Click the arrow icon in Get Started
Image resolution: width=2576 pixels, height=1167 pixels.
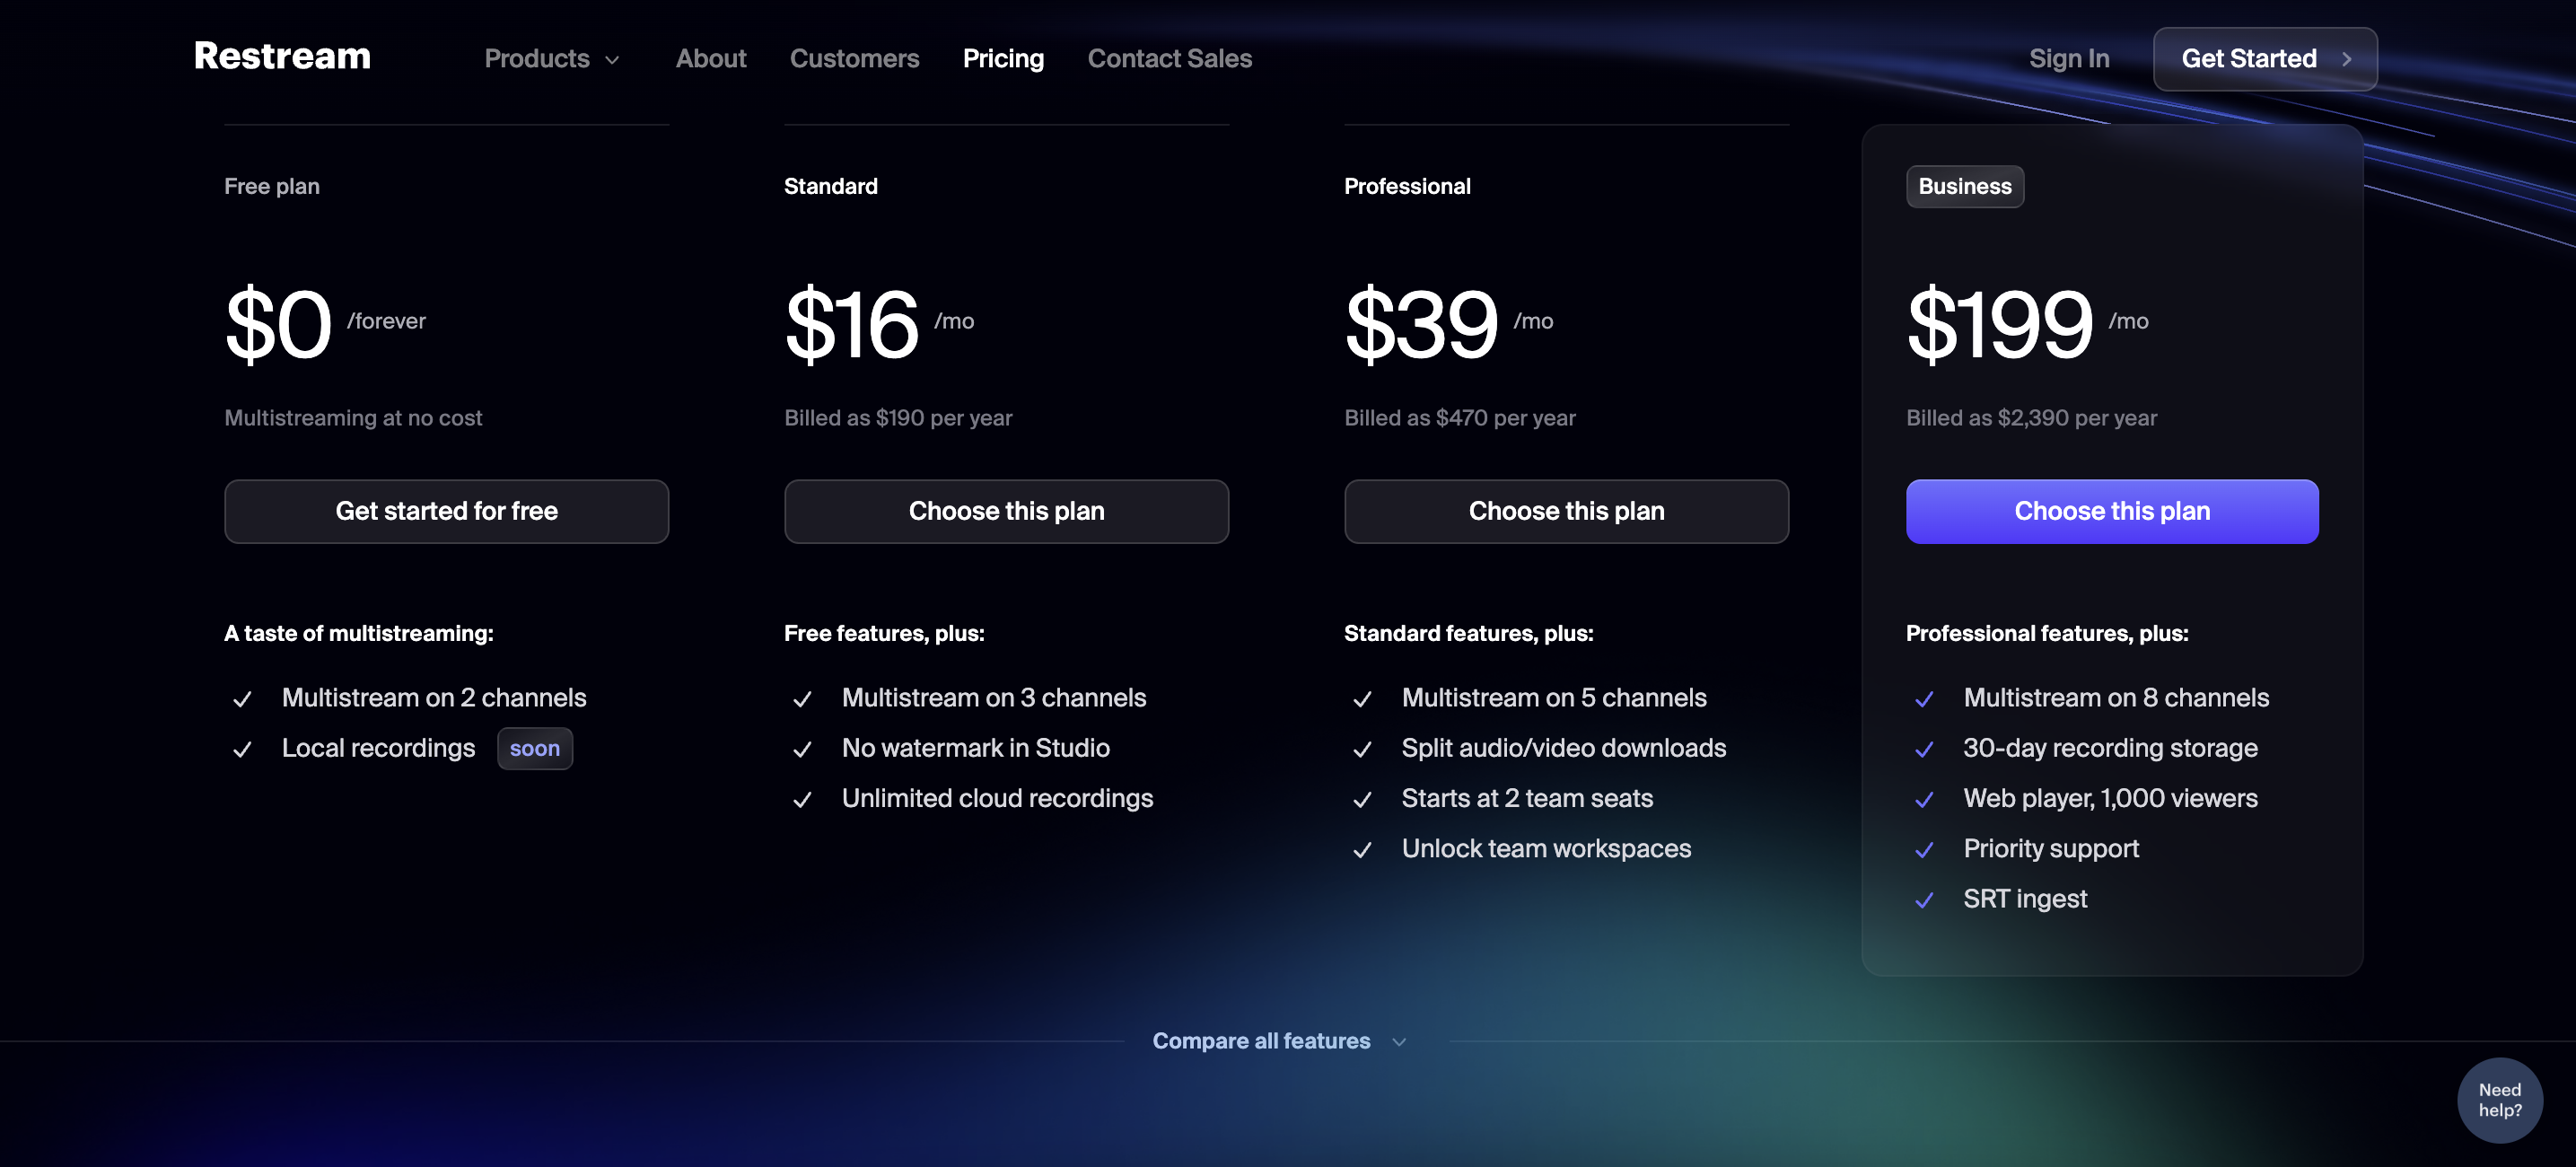point(2346,59)
